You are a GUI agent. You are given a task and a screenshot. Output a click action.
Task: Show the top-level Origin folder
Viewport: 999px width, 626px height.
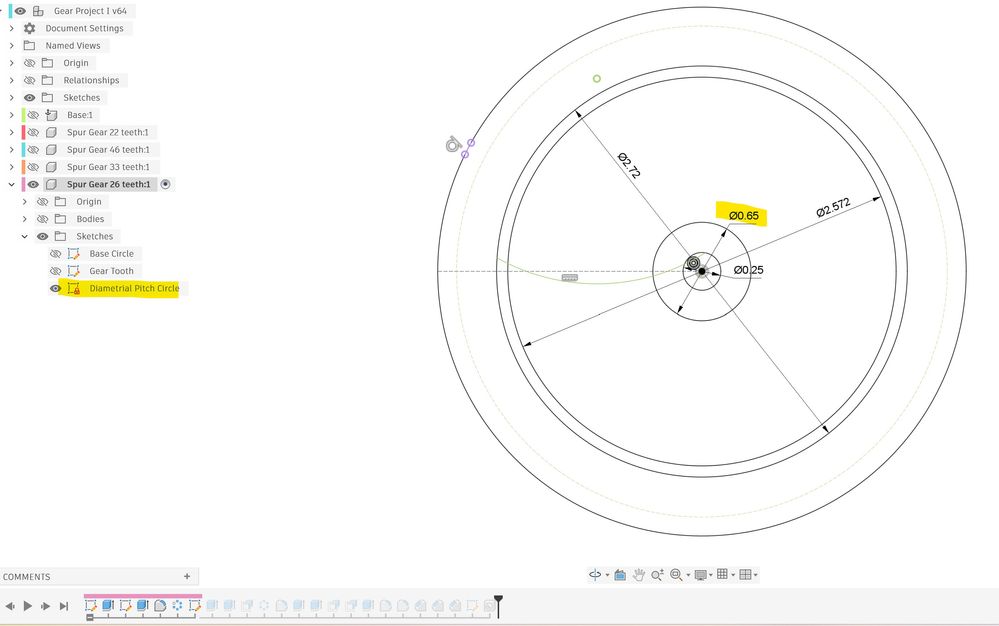pos(29,63)
